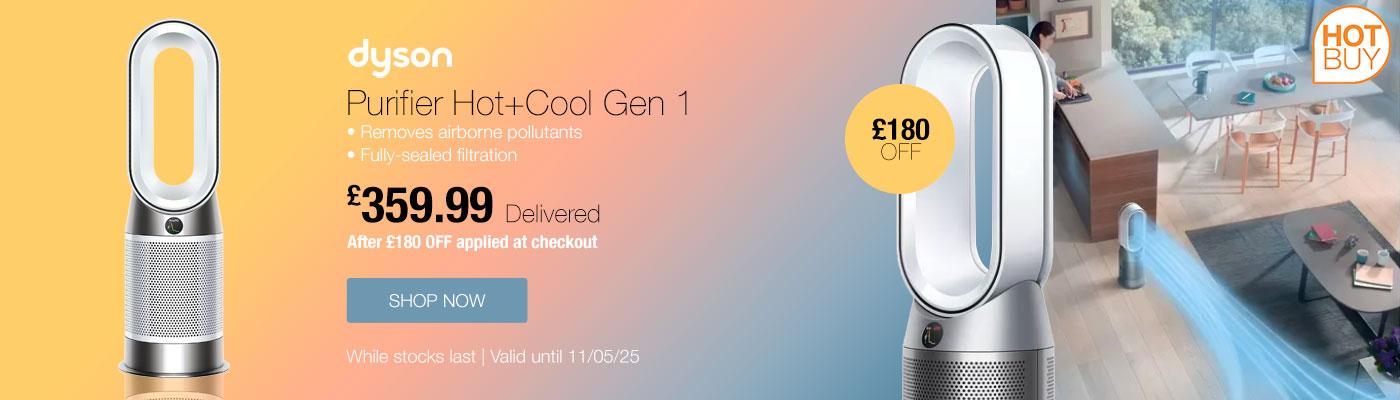Click the small purifier standing in the room
Viewport: 1400px width, 400px height.
1131,244
